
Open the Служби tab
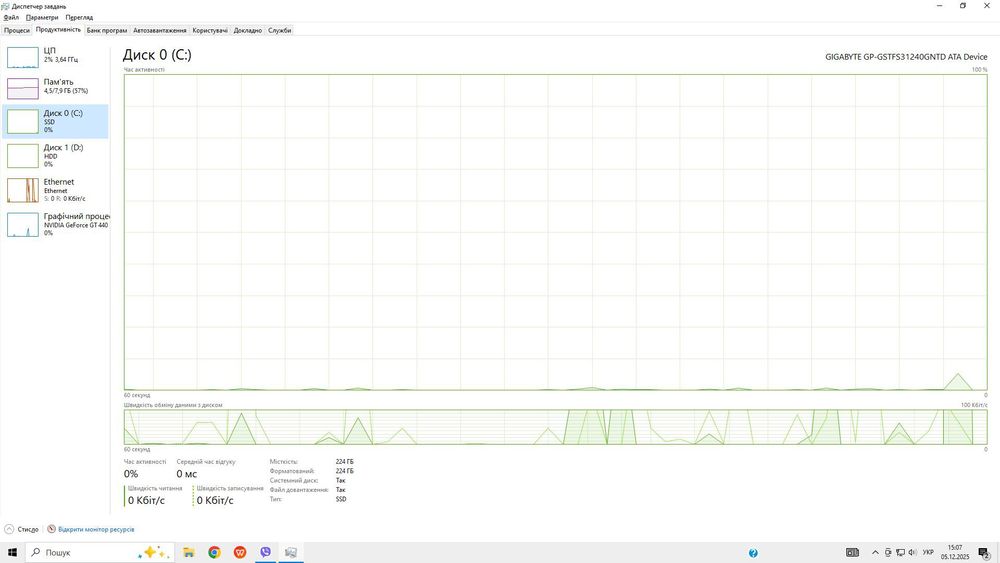point(279,30)
